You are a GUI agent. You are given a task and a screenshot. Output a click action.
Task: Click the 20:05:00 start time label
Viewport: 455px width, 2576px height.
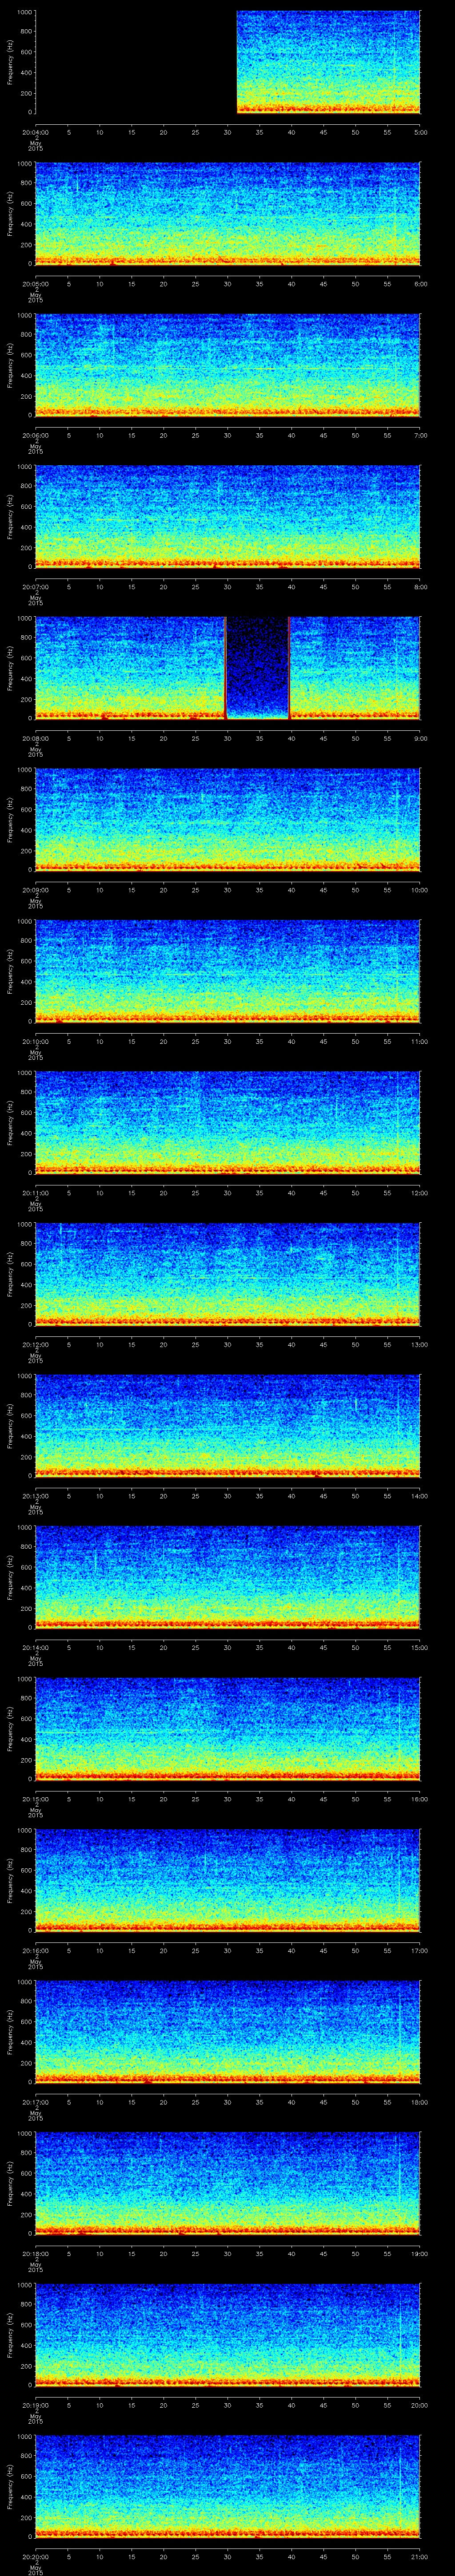(x=35, y=284)
